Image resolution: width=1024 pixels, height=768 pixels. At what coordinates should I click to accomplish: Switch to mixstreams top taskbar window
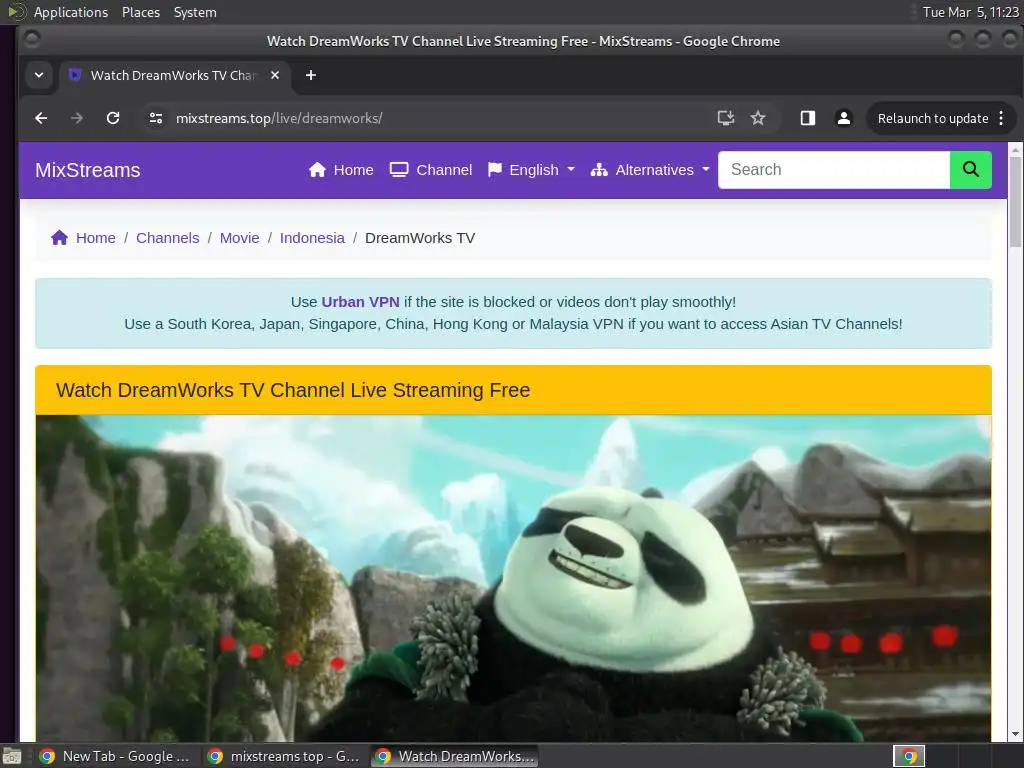(284, 756)
